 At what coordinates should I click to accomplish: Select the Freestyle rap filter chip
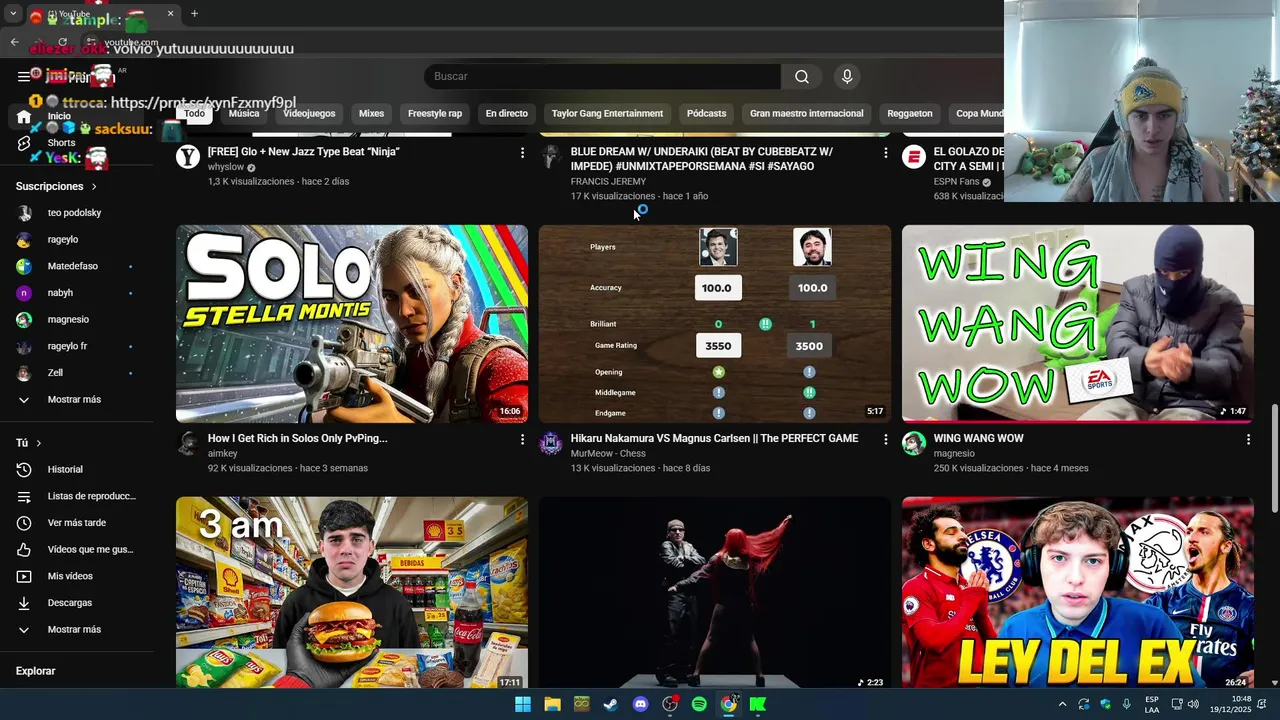[x=435, y=114]
